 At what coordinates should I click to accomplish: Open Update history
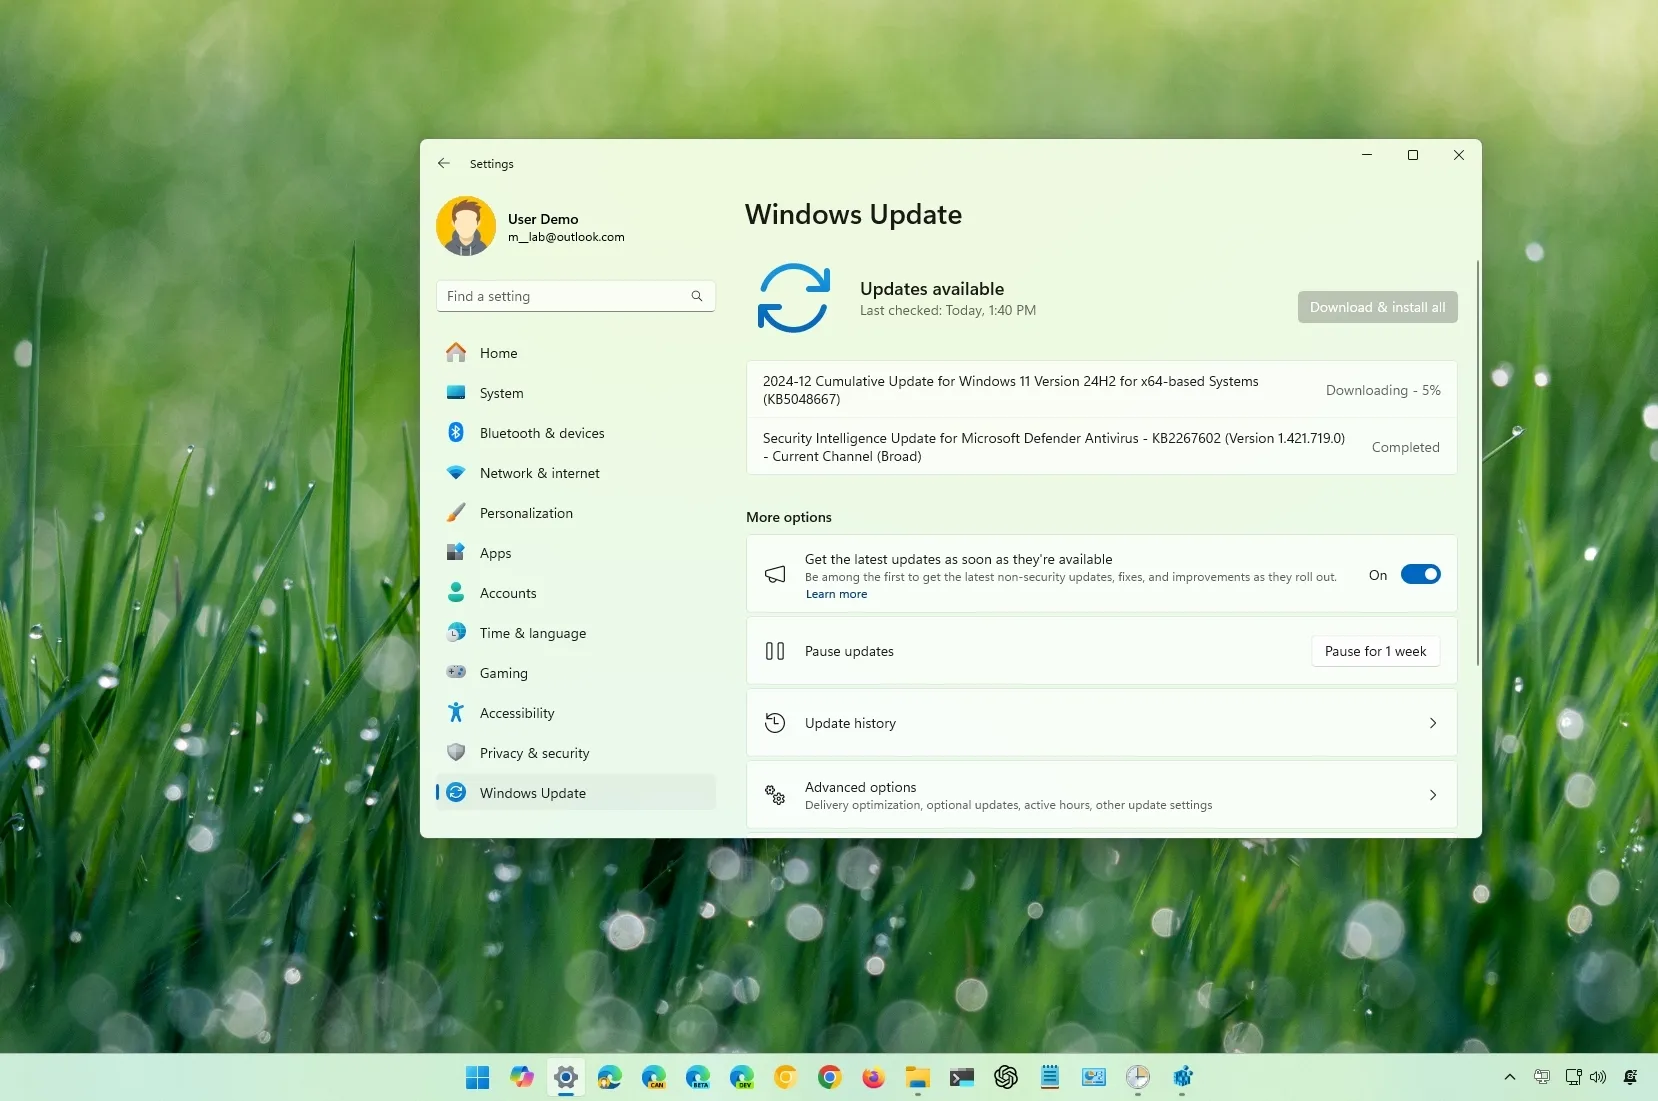[1101, 723]
